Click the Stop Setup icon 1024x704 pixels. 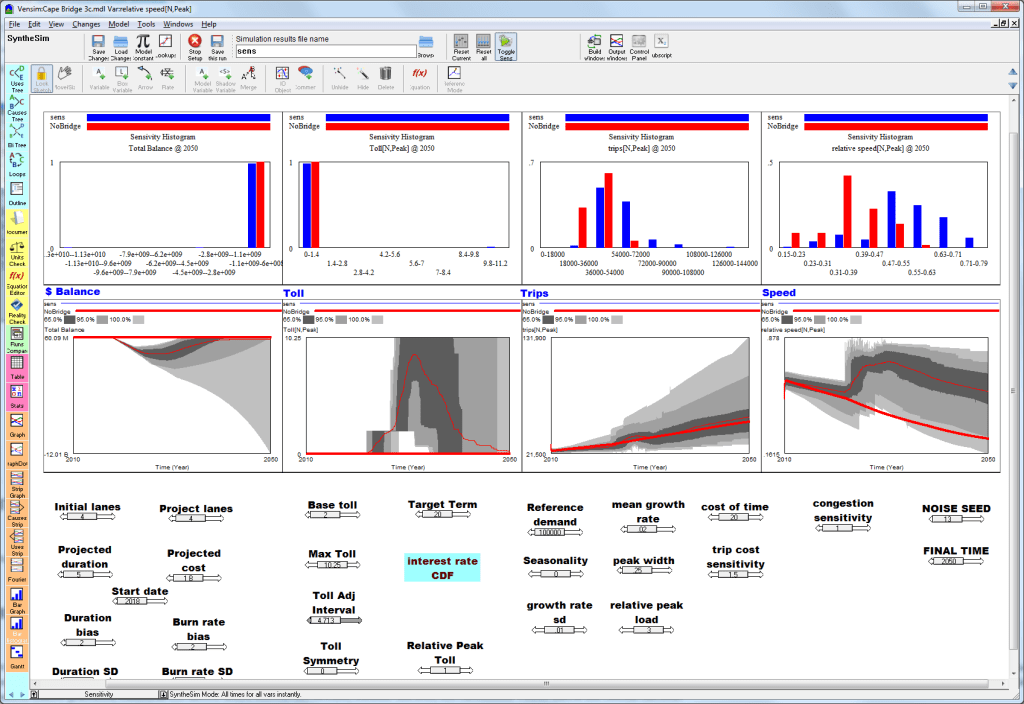coord(195,47)
